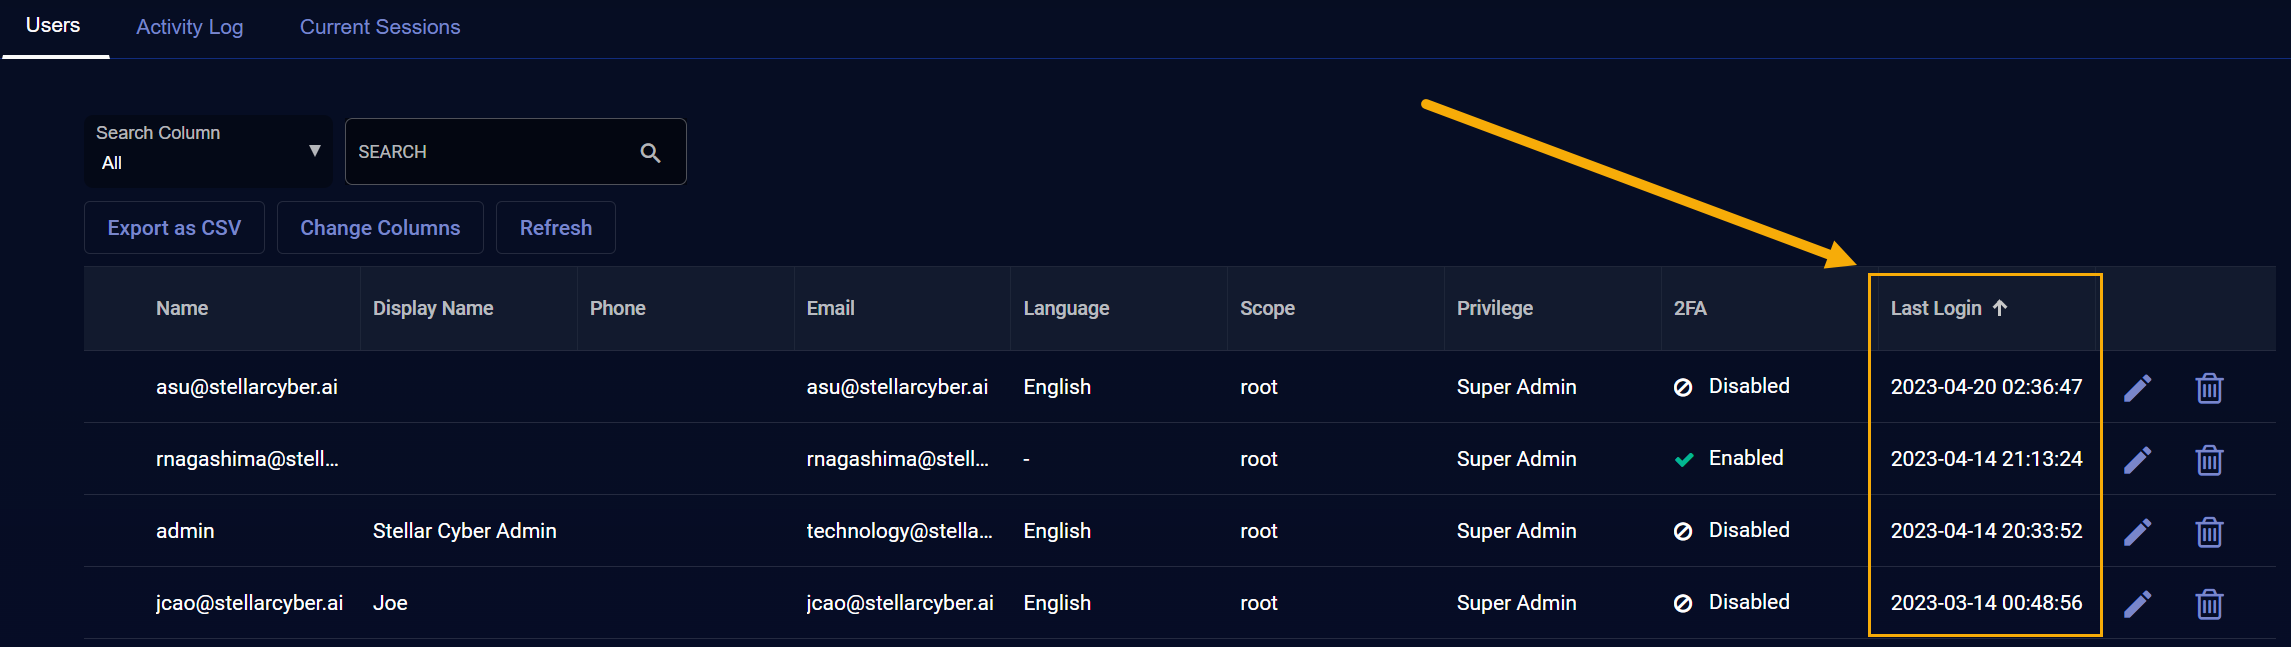Image resolution: width=2291 pixels, height=647 pixels.
Task: Delete the admin user via trash icon
Action: pos(2209,532)
